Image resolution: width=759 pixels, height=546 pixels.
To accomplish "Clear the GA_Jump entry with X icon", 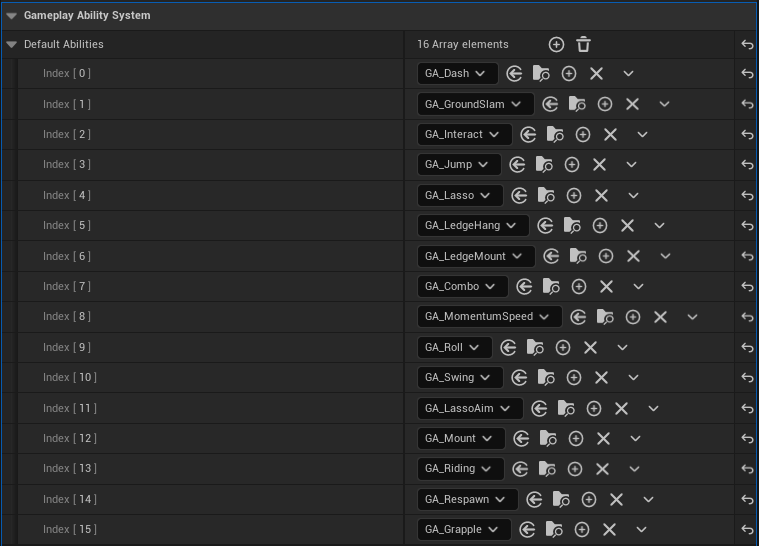I will pos(599,165).
